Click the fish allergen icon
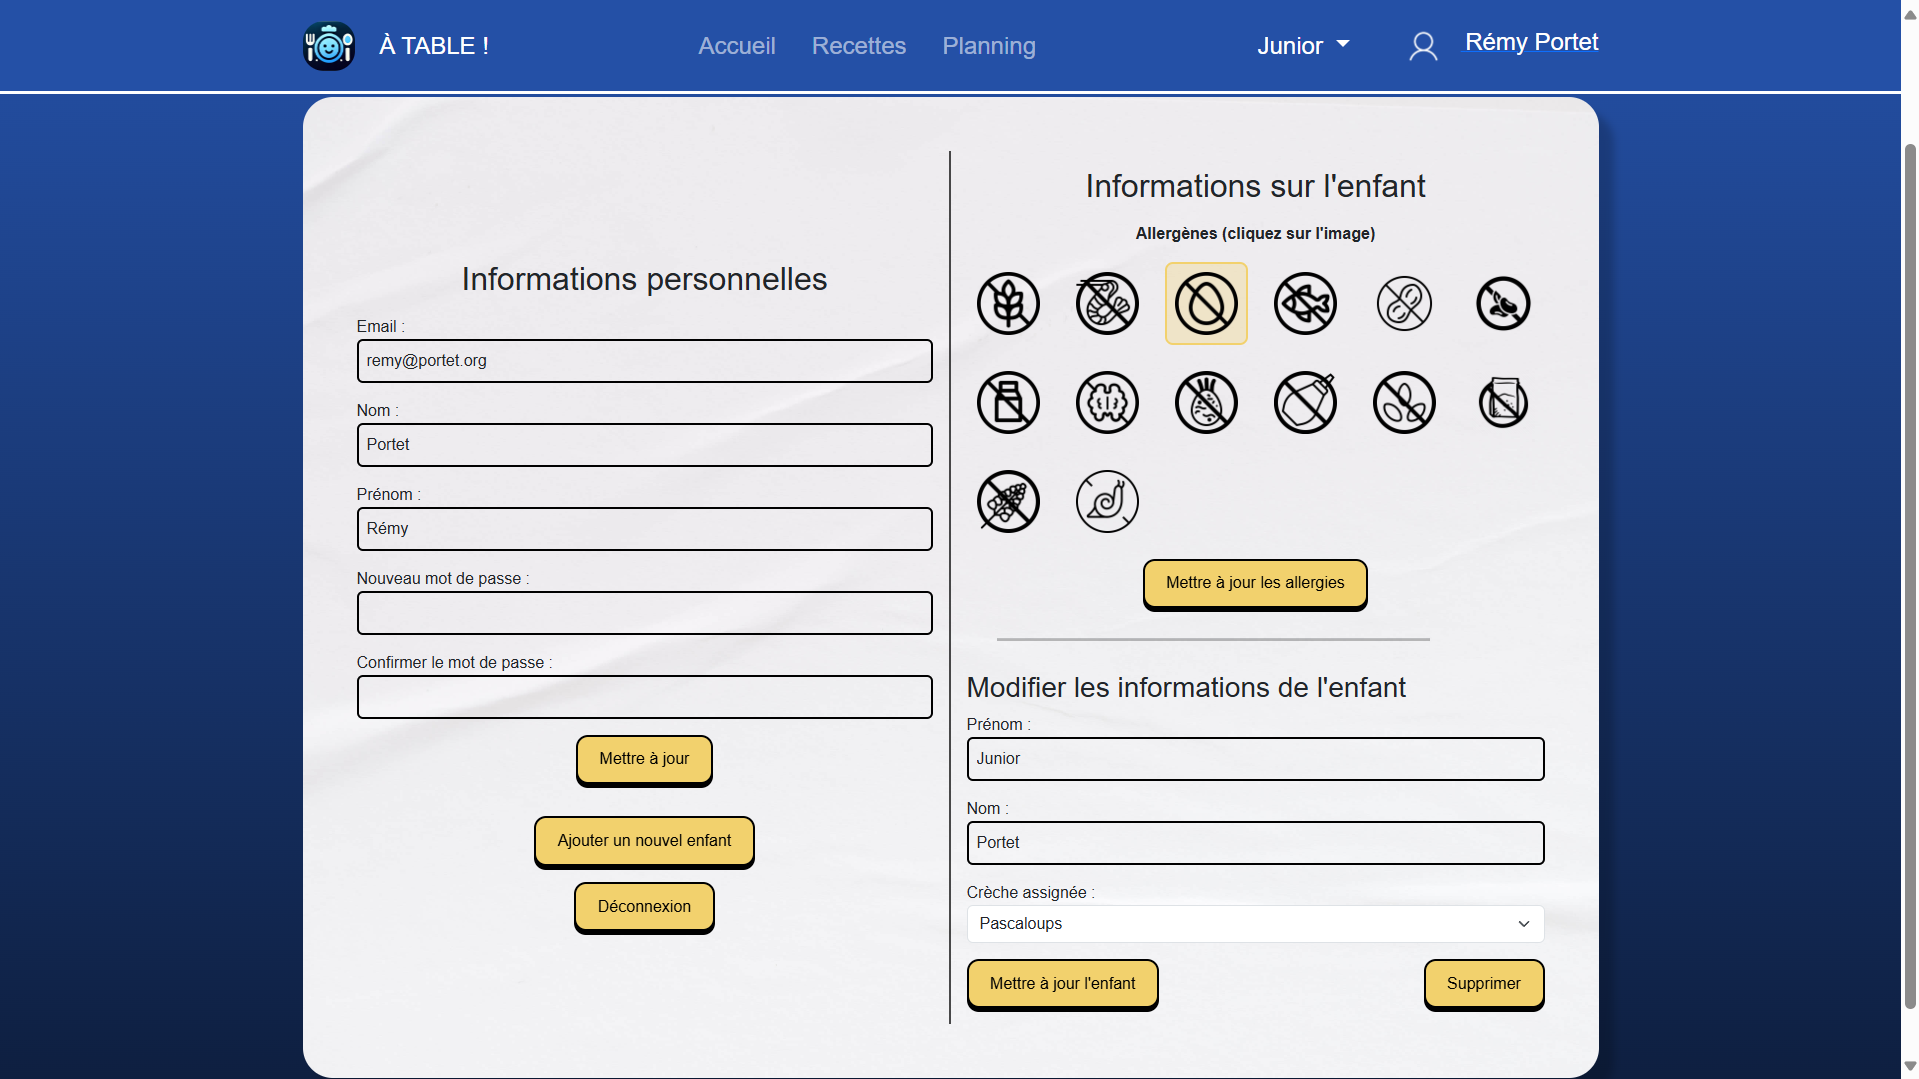Screen dimensions: 1919x1079 coord(1305,304)
